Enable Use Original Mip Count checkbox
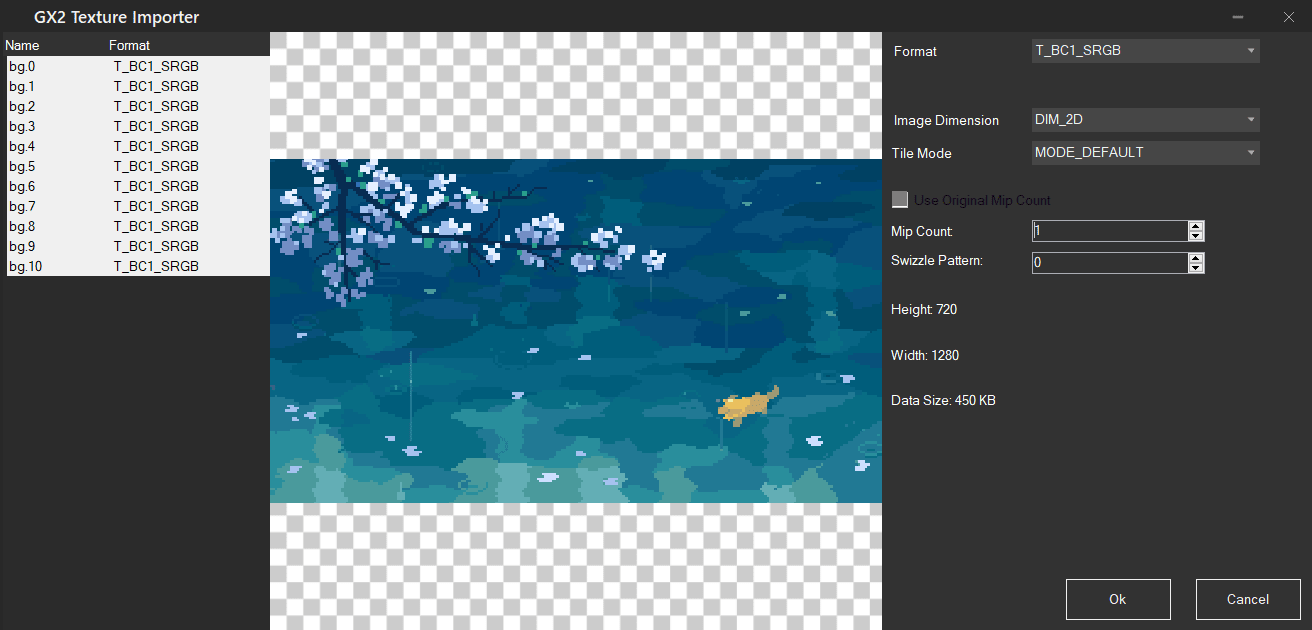The height and width of the screenshot is (630, 1312). pos(900,200)
